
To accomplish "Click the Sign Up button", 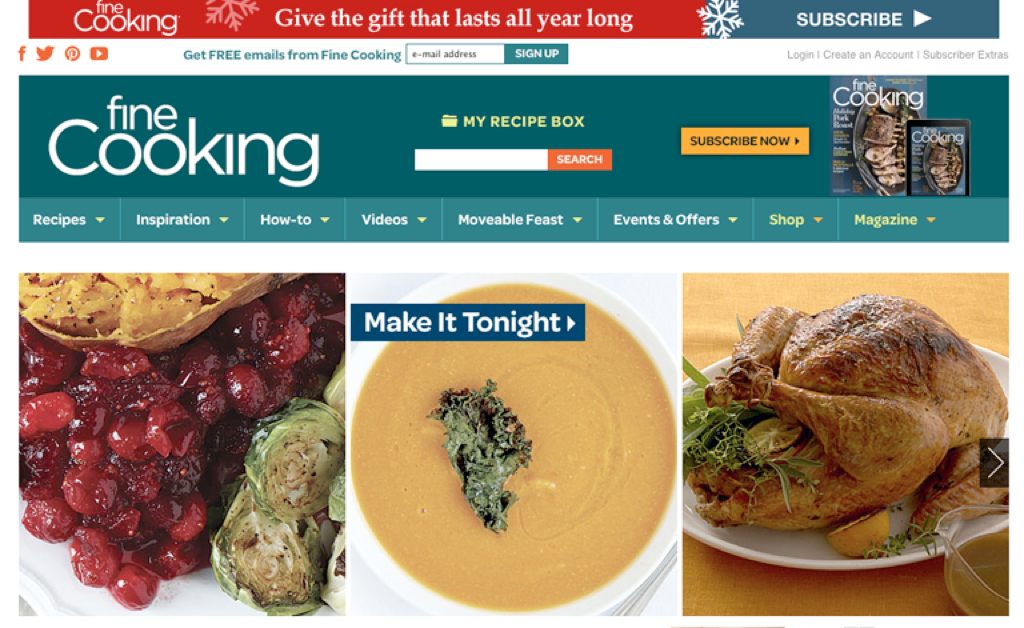I will point(536,54).
